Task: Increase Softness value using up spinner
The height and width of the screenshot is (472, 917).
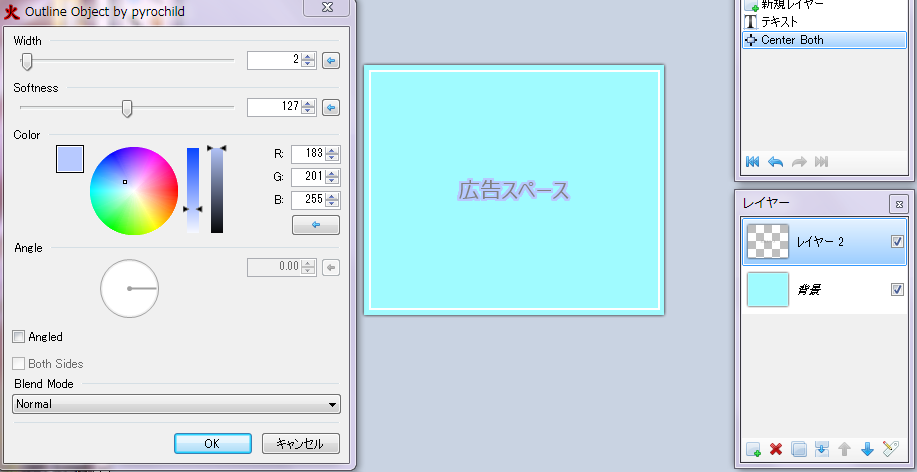Action: [308, 104]
